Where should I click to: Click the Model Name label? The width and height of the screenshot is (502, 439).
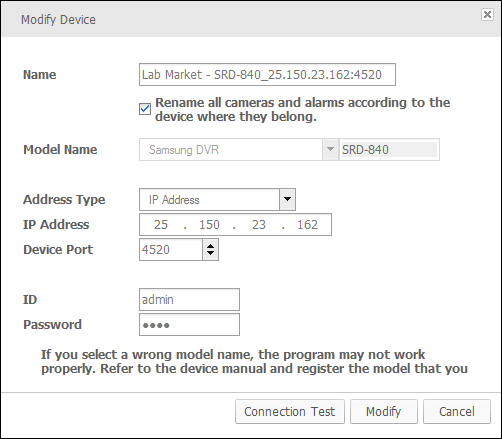pos(60,150)
